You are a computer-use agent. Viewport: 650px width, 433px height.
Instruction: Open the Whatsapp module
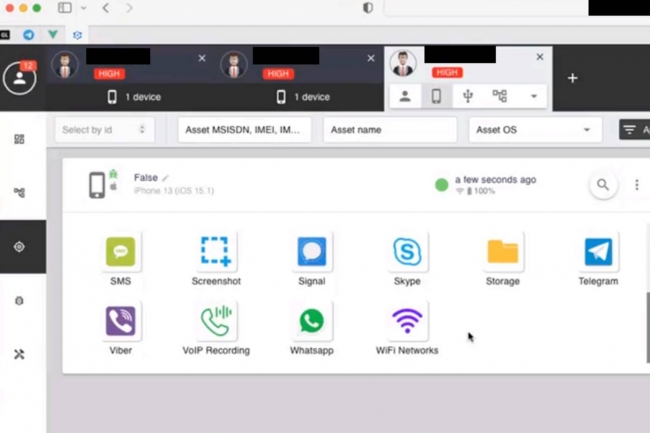click(312, 321)
